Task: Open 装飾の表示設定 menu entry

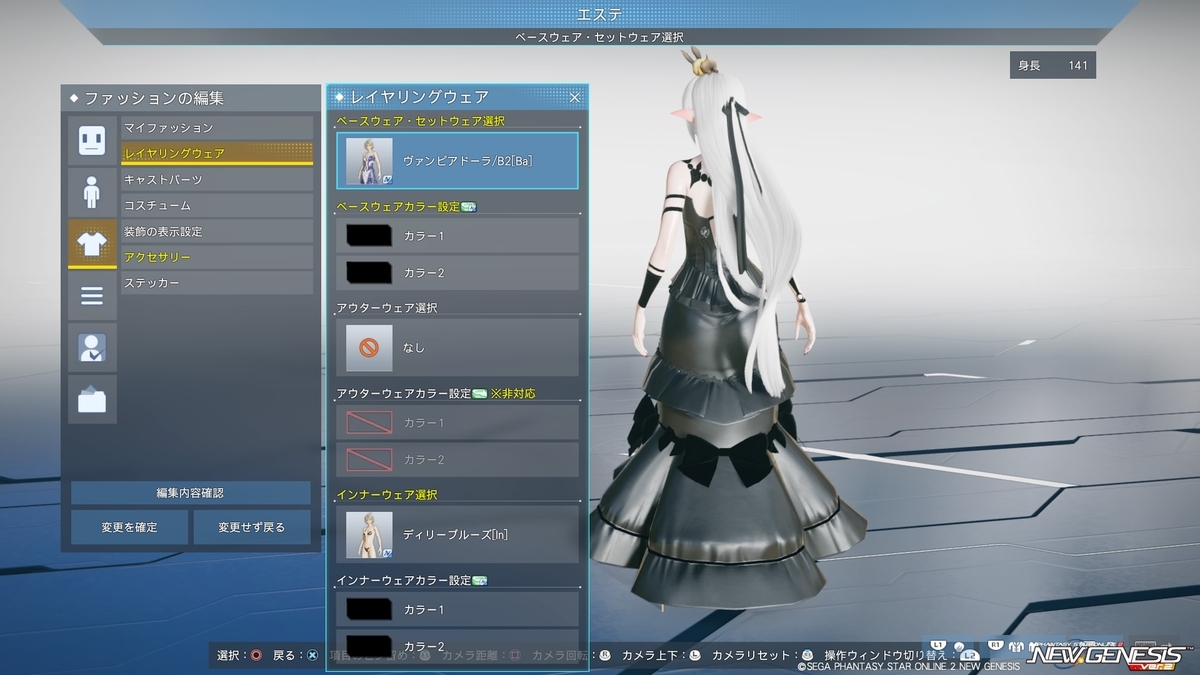Action: [x=217, y=231]
